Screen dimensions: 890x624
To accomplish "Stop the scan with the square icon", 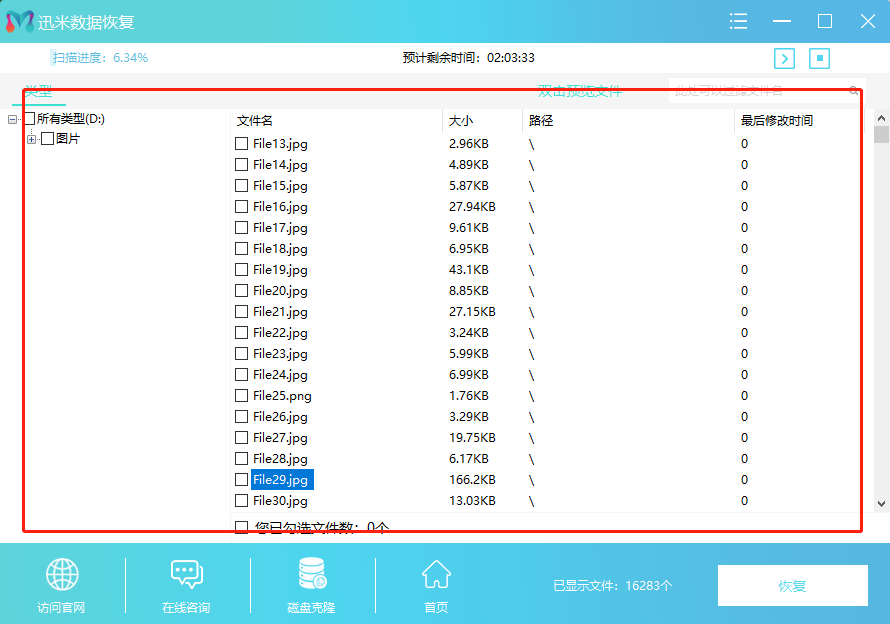I will pos(820,58).
